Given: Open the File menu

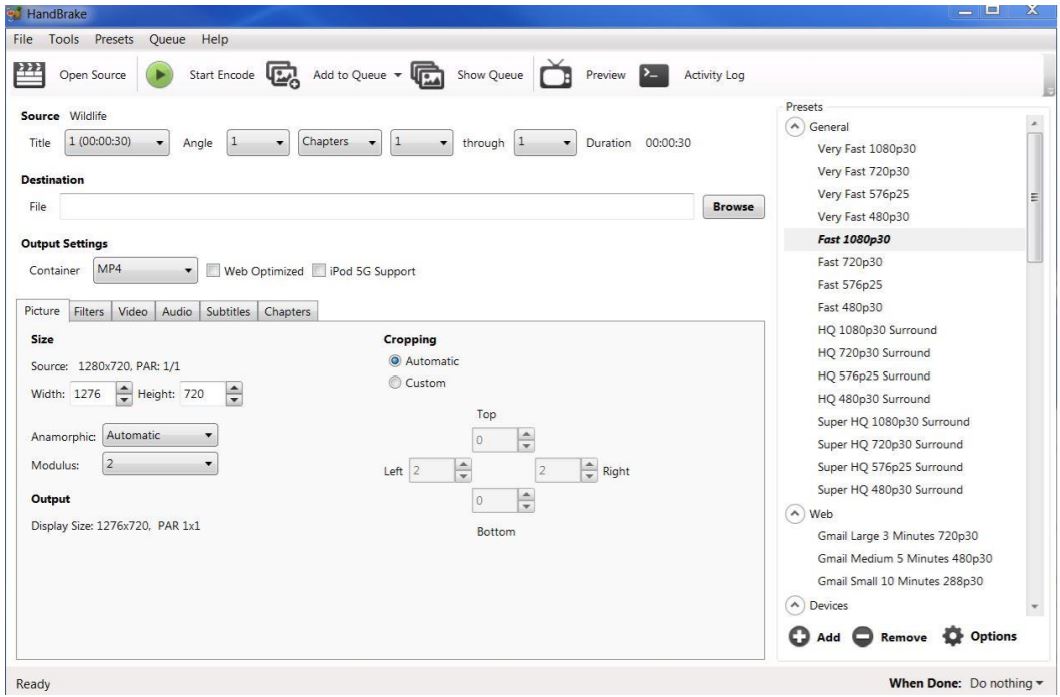Looking at the screenshot, I should click(x=23, y=39).
